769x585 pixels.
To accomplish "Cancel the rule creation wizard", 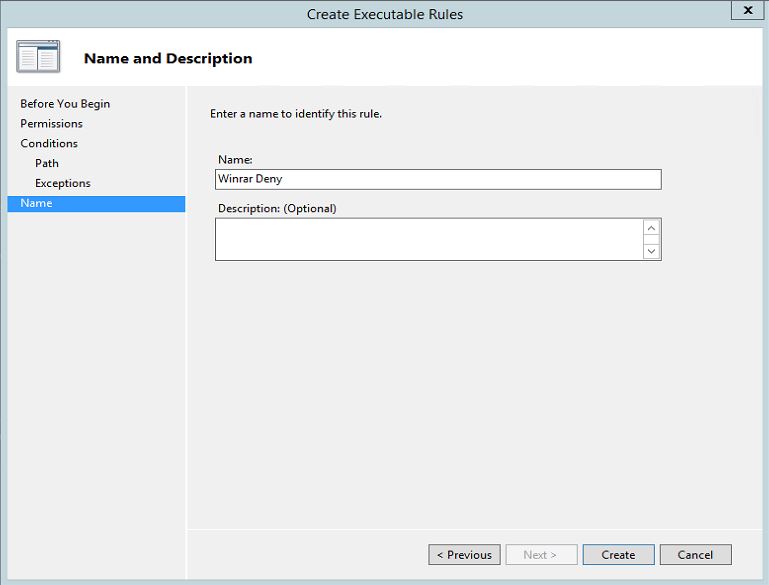I will 695,555.
